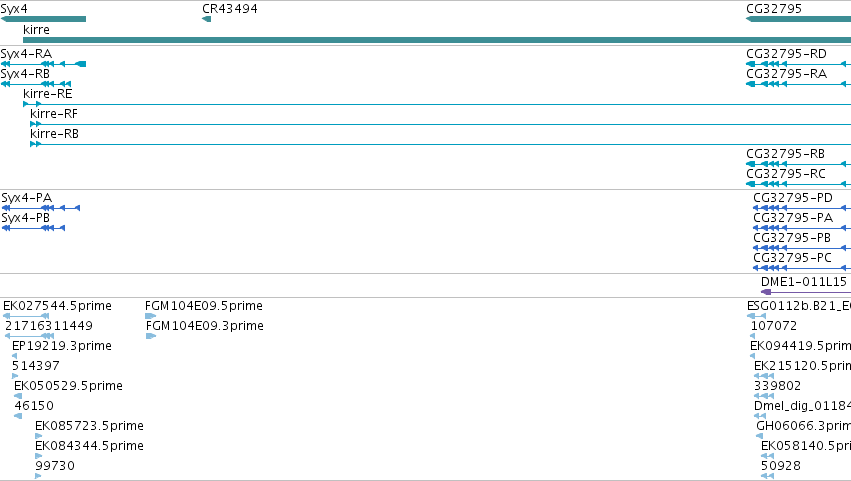Select the CG32795-RC transcript glyph
This screenshot has height=481, width=851.
click(x=798, y=184)
